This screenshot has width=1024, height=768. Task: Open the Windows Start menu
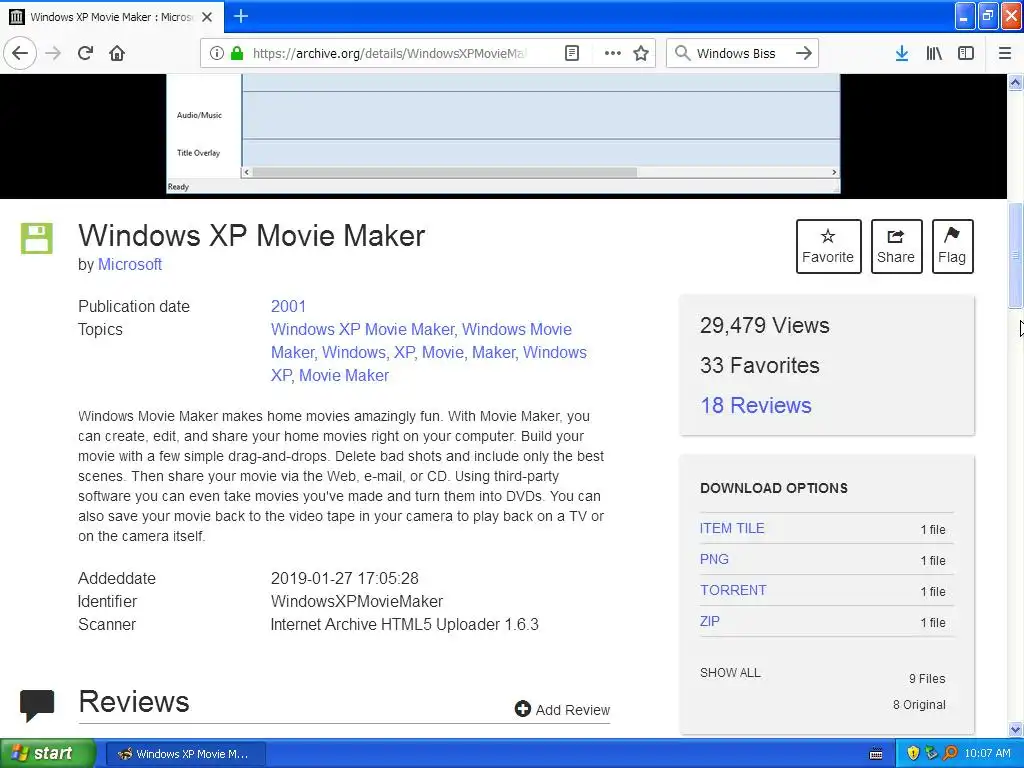47,753
